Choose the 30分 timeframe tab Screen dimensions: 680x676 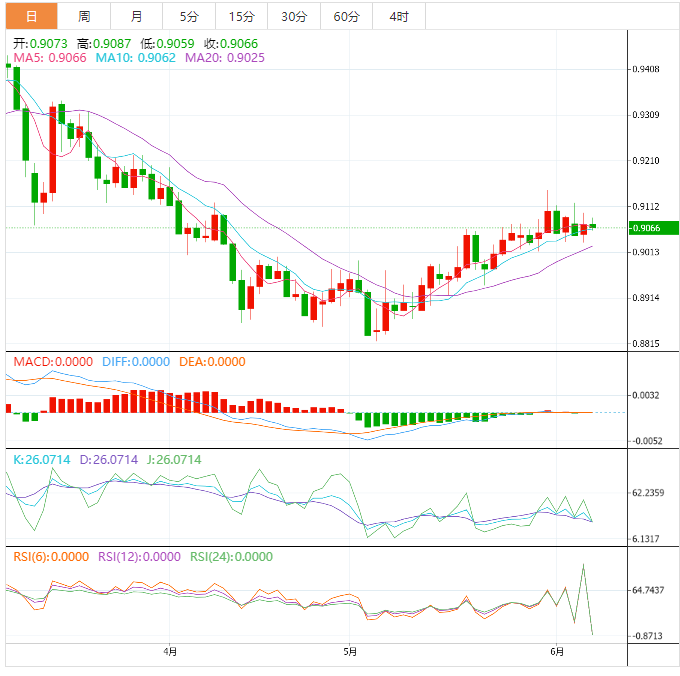point(294,16)
